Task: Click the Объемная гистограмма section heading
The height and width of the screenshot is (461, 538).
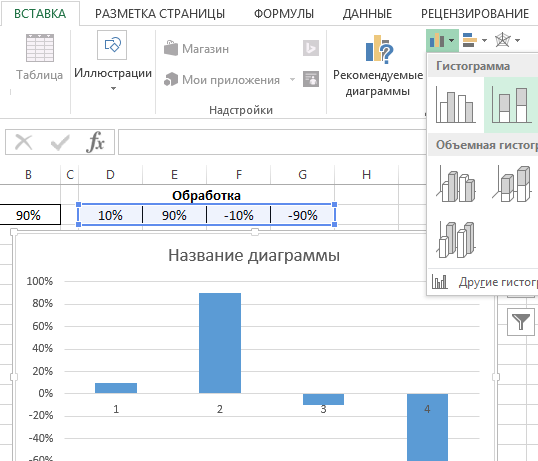Action: point(487,145)
